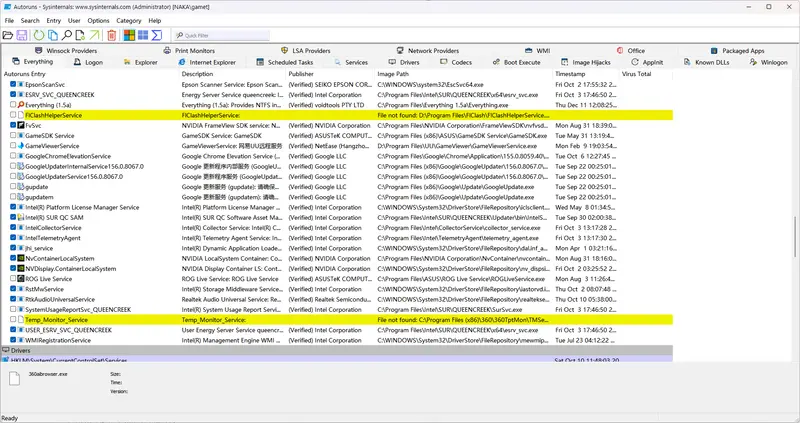Switch to the Packaged Apps tab
This screenshot has height=423, width=800.
pyautogui.click(x=738, y=51)
